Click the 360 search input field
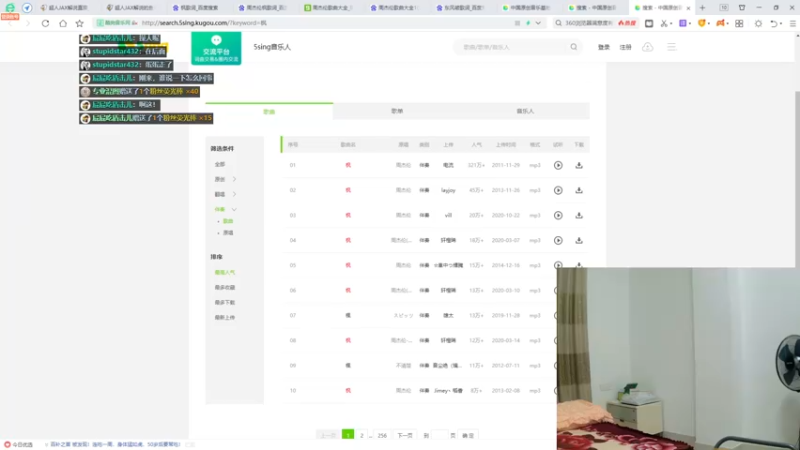 coord(590,23)
